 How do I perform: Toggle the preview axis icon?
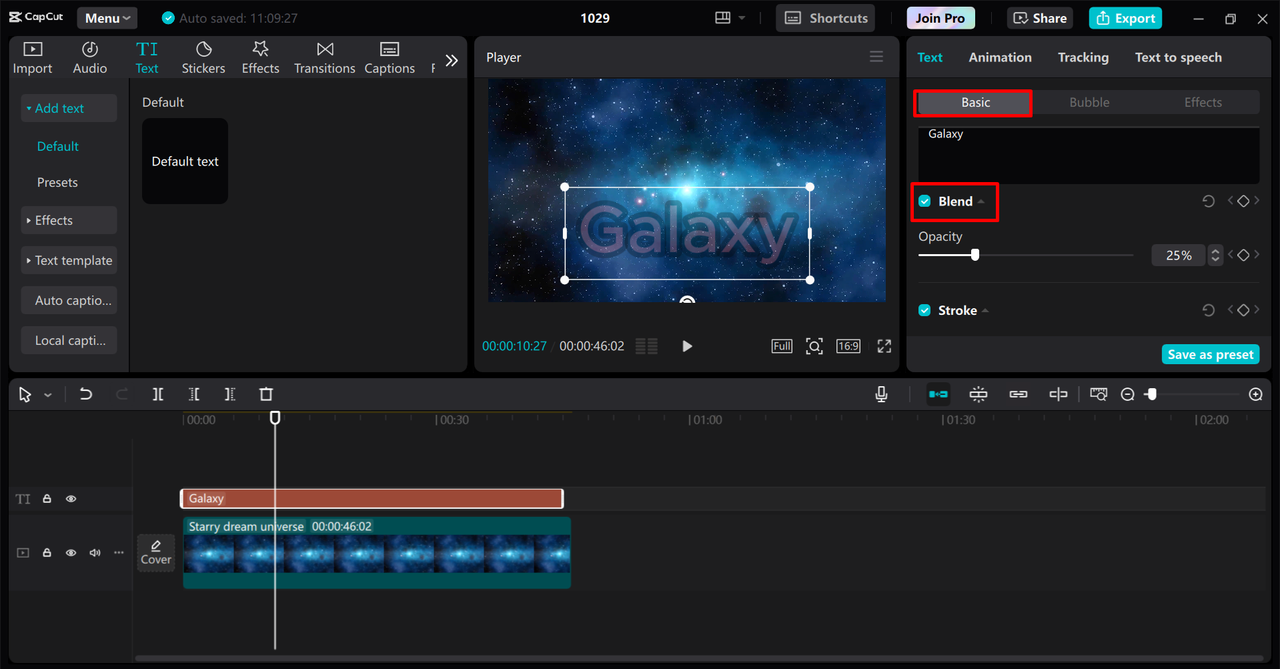pyautogui.click(x=1058, y=394)
